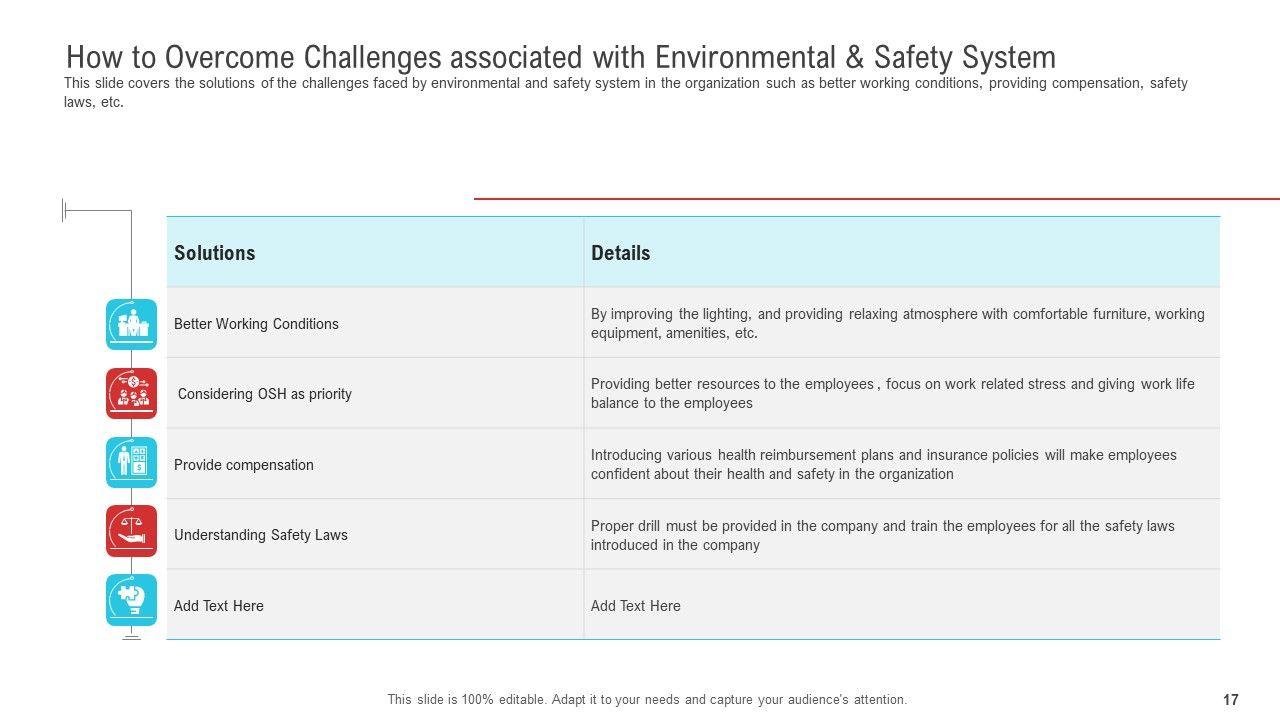The height and width of the screenshot is (720, 1280).
Task: Click Add Text Here in Details column
Action: [x=636, y=606]
